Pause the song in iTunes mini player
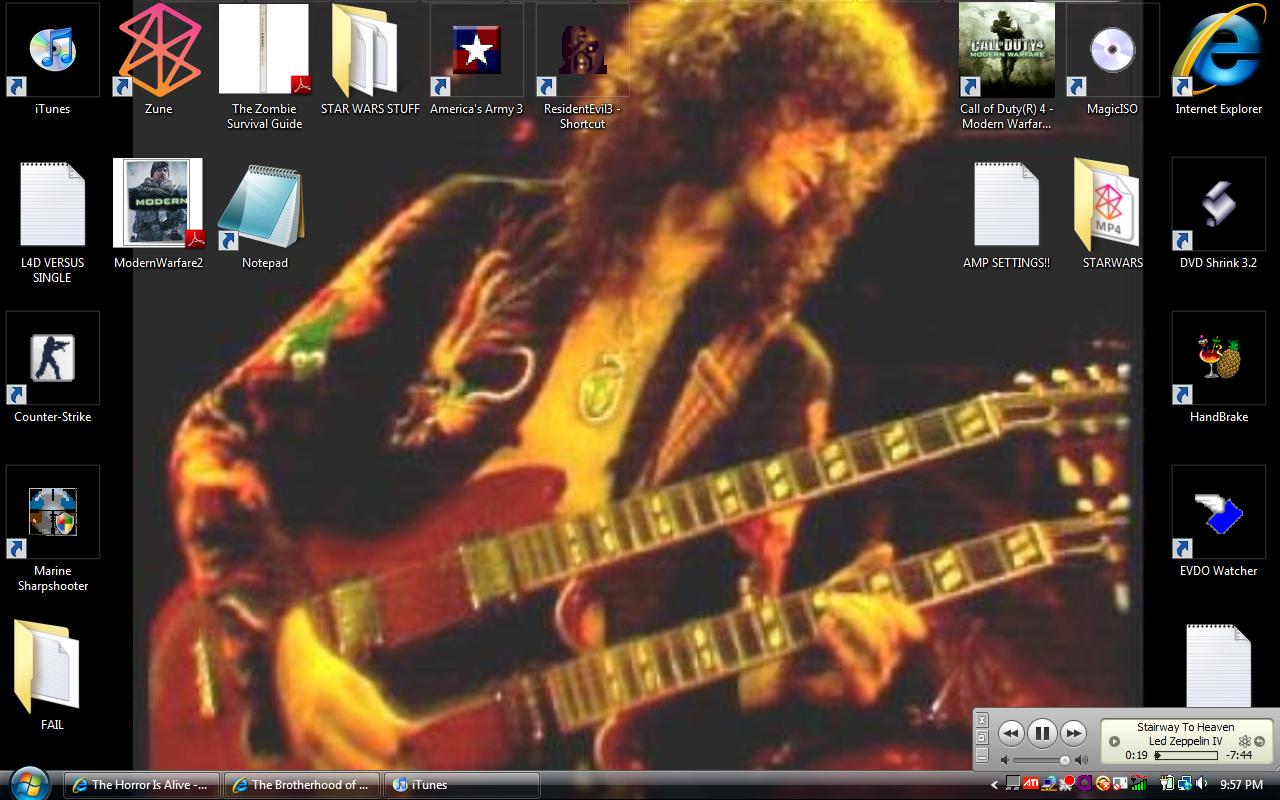1280x800 pixels. coord(1042,733)
